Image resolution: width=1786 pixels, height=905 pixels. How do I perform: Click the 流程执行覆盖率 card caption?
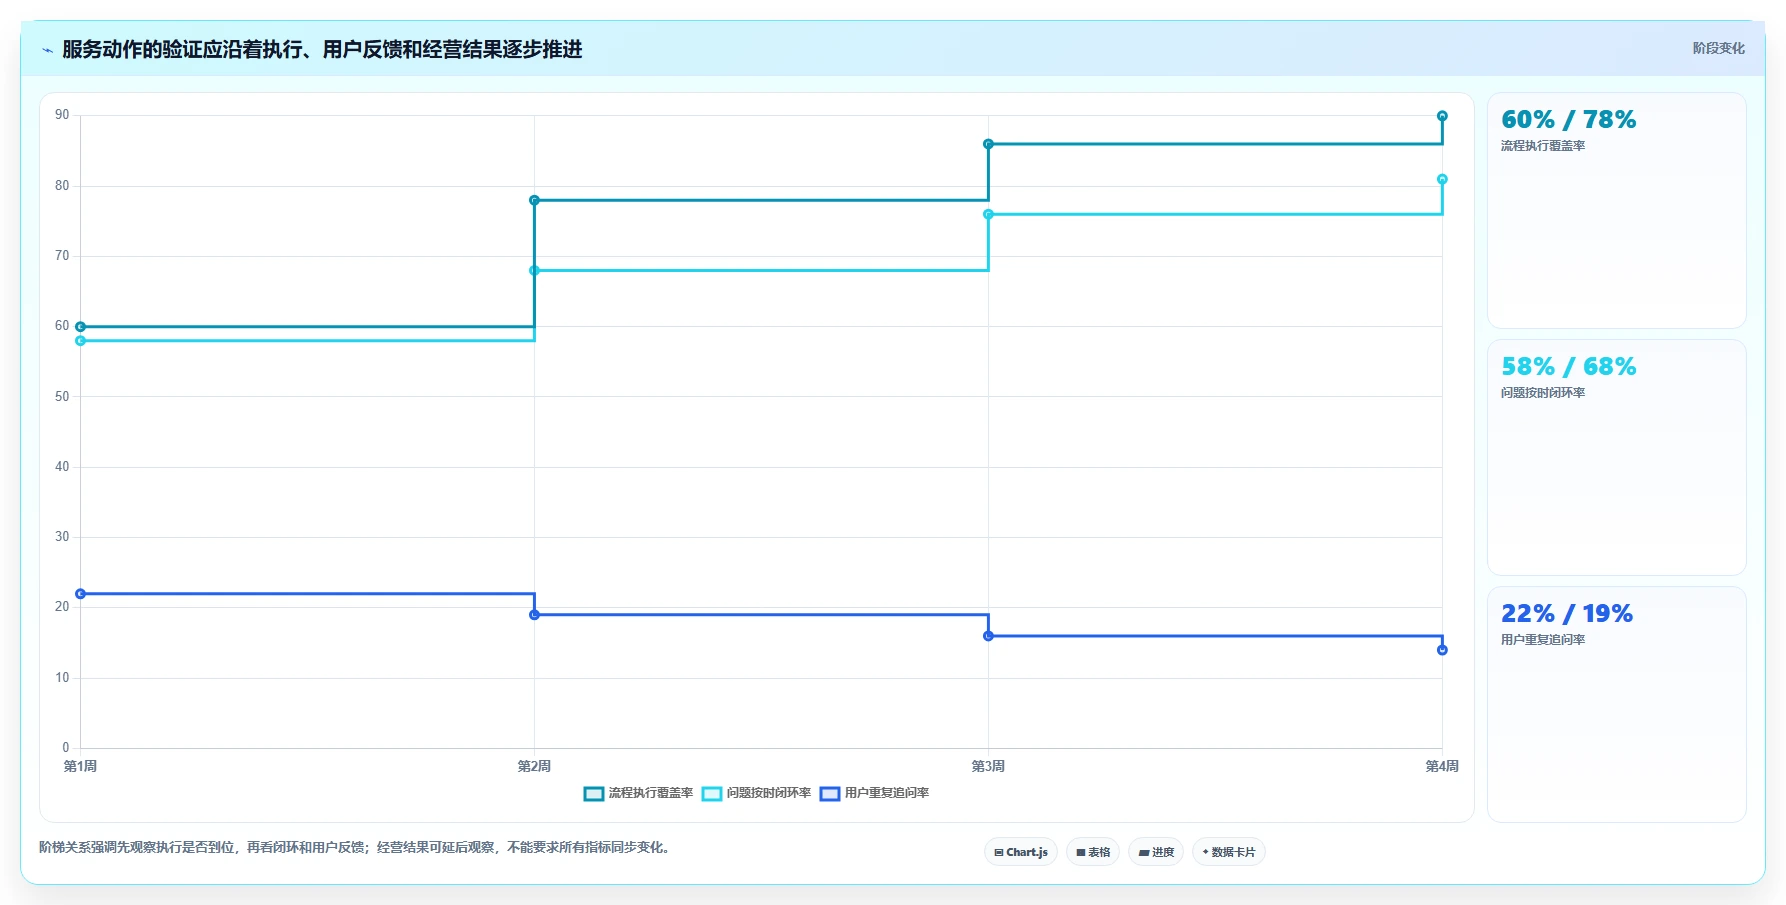click(1543, 146)
